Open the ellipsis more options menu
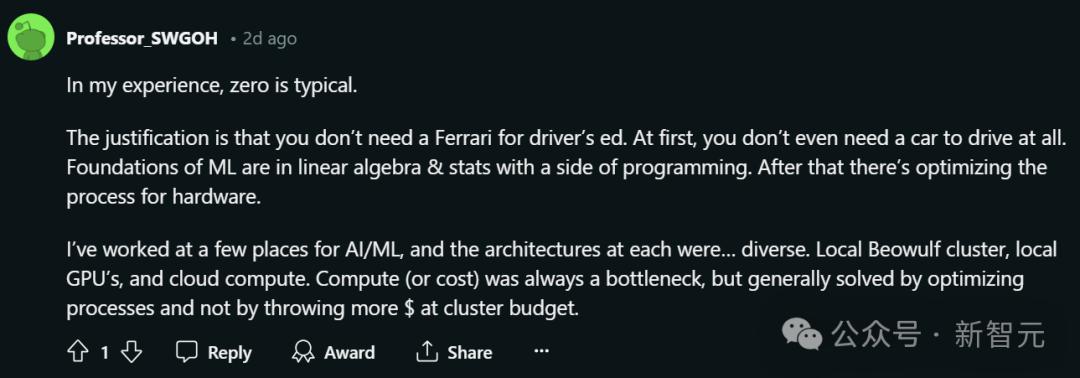Image resolution: width=1080 pixels, height=378 pixels. 541,352
